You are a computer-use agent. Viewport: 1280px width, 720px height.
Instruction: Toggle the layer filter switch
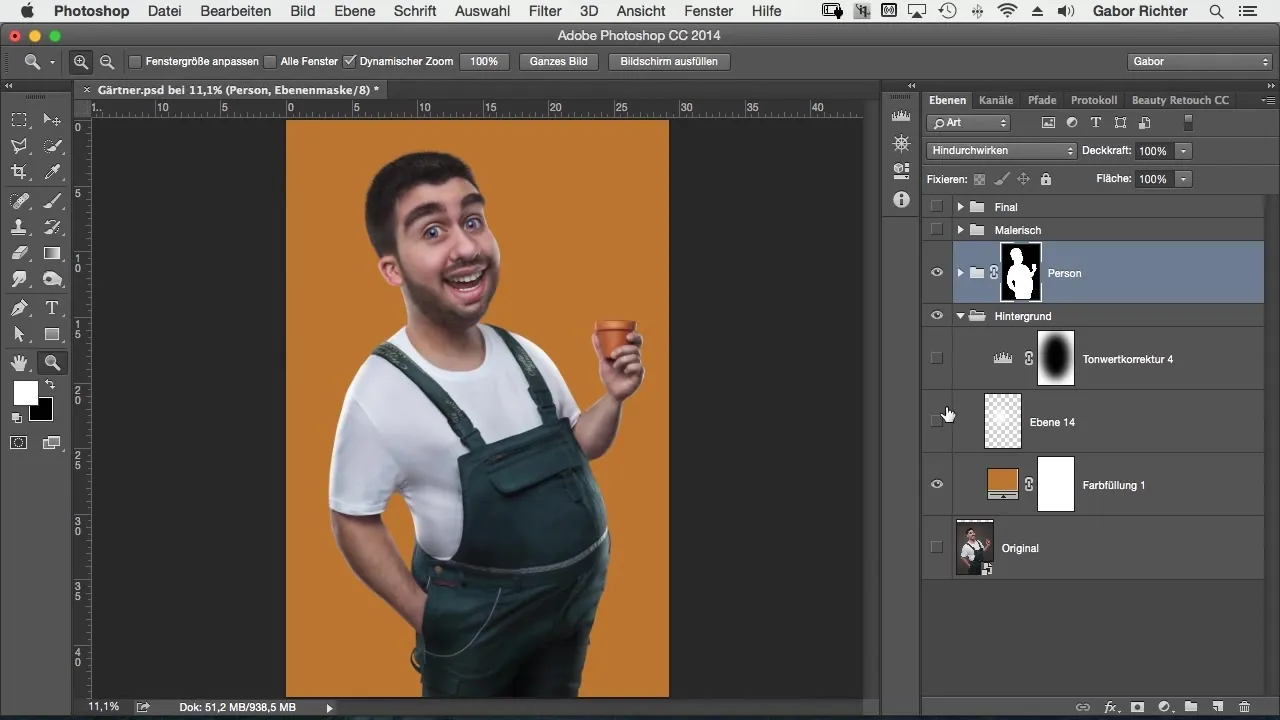[1188, 123]
